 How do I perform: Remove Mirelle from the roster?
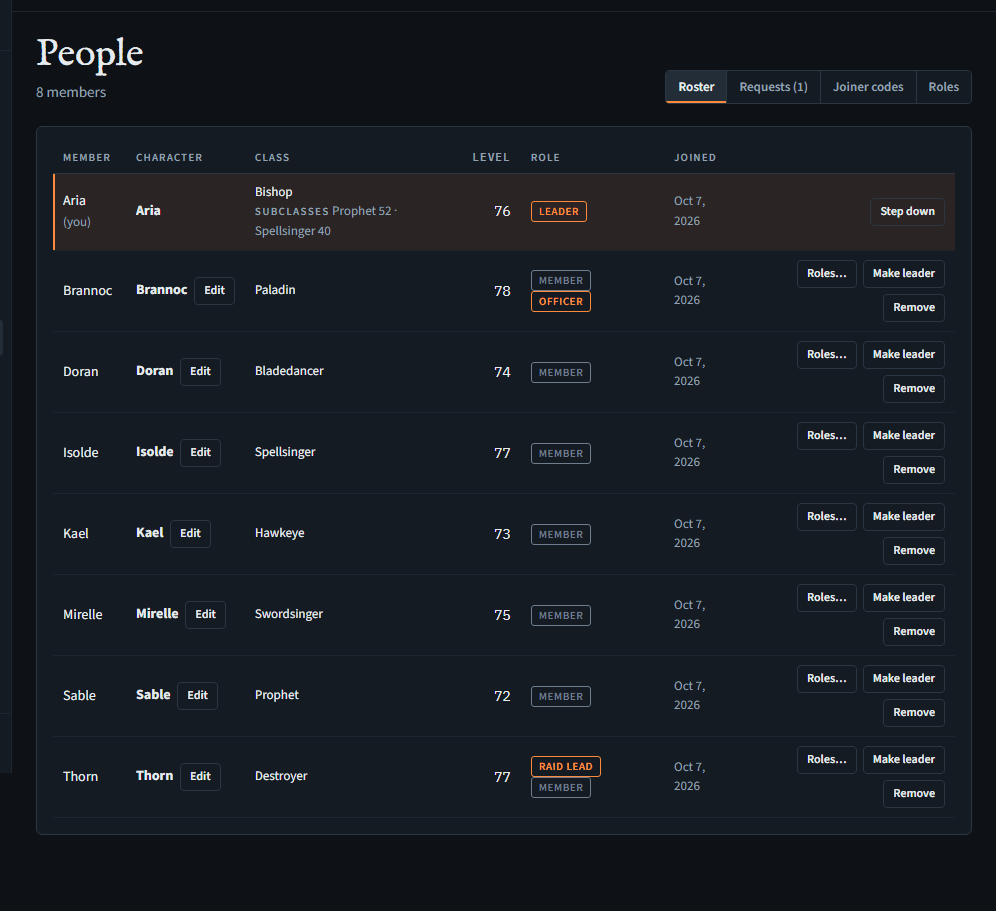[x=913, y=631]
